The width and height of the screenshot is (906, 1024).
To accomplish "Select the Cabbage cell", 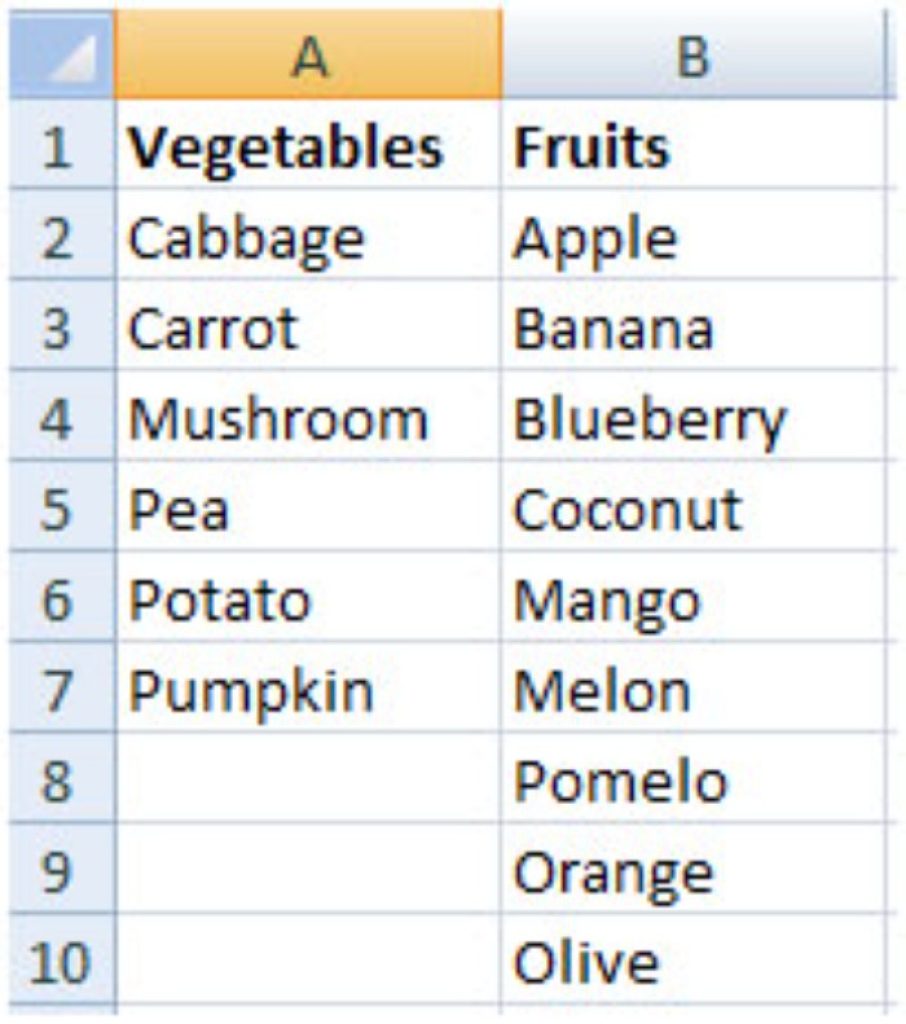I will [x=308, y=235].
